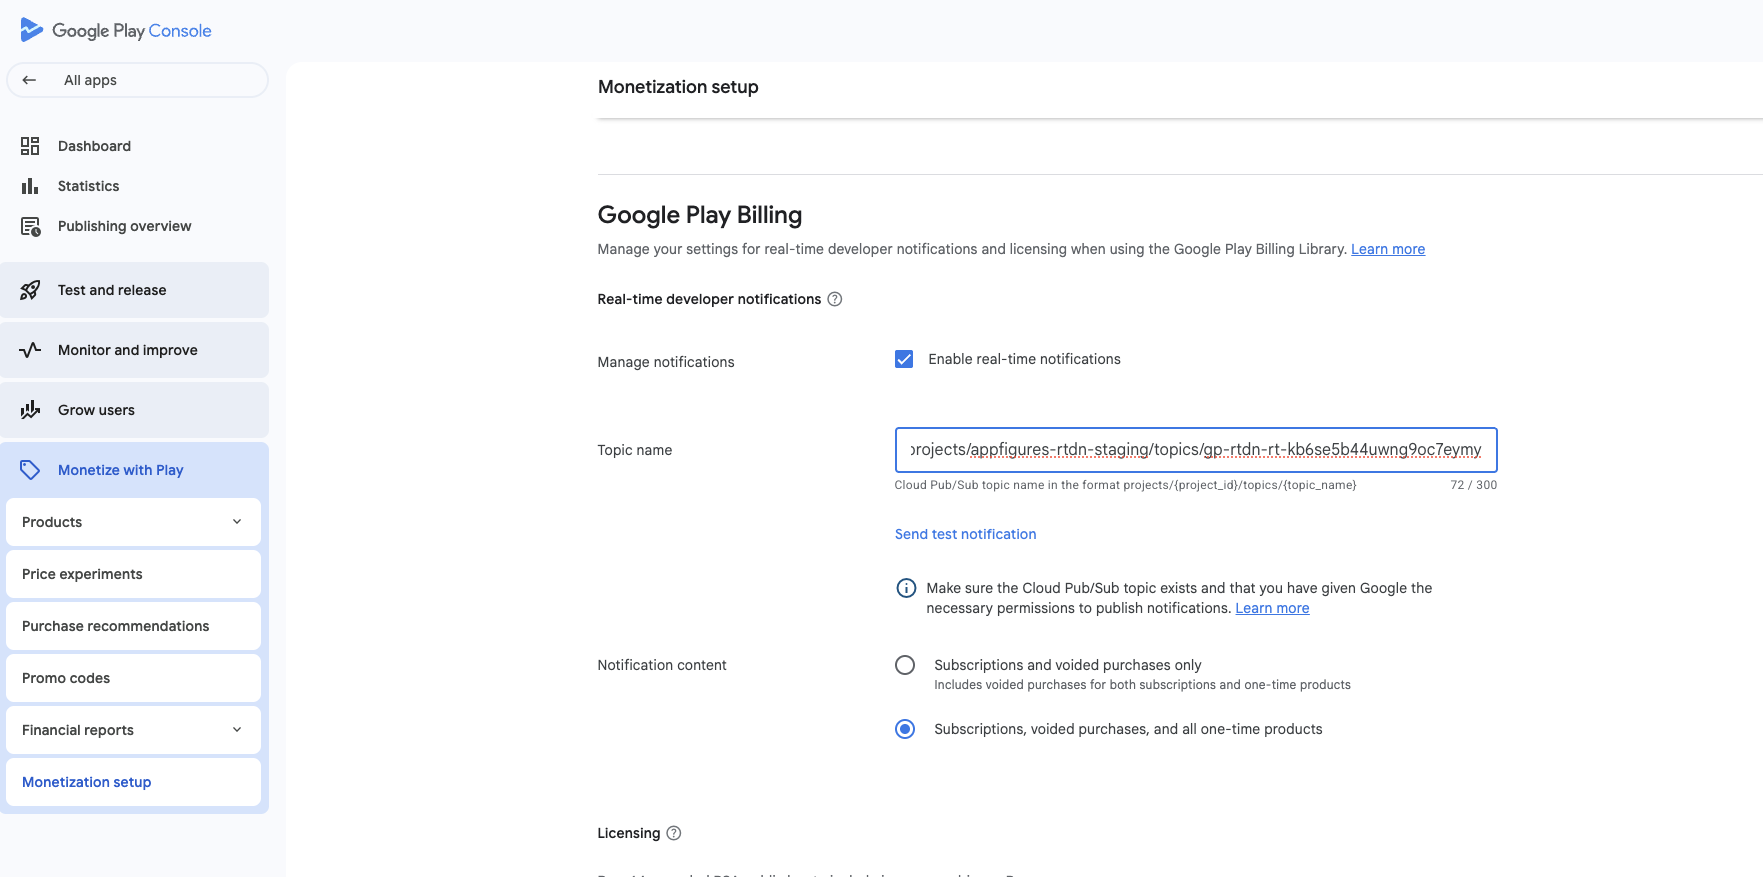Viewport: 1763px width, 877px height.
Task: Click inside the Topic name field
Action: pos(1196,450)
